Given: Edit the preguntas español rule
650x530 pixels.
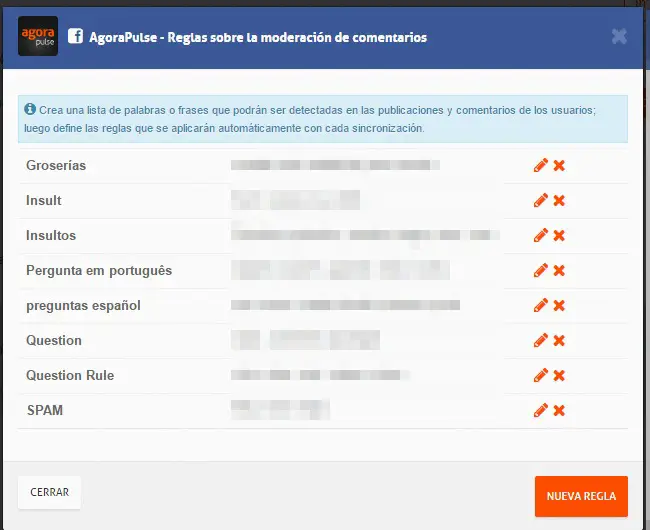Looking at the screenshot, I should pyautogui.click(x=541, y=305).
